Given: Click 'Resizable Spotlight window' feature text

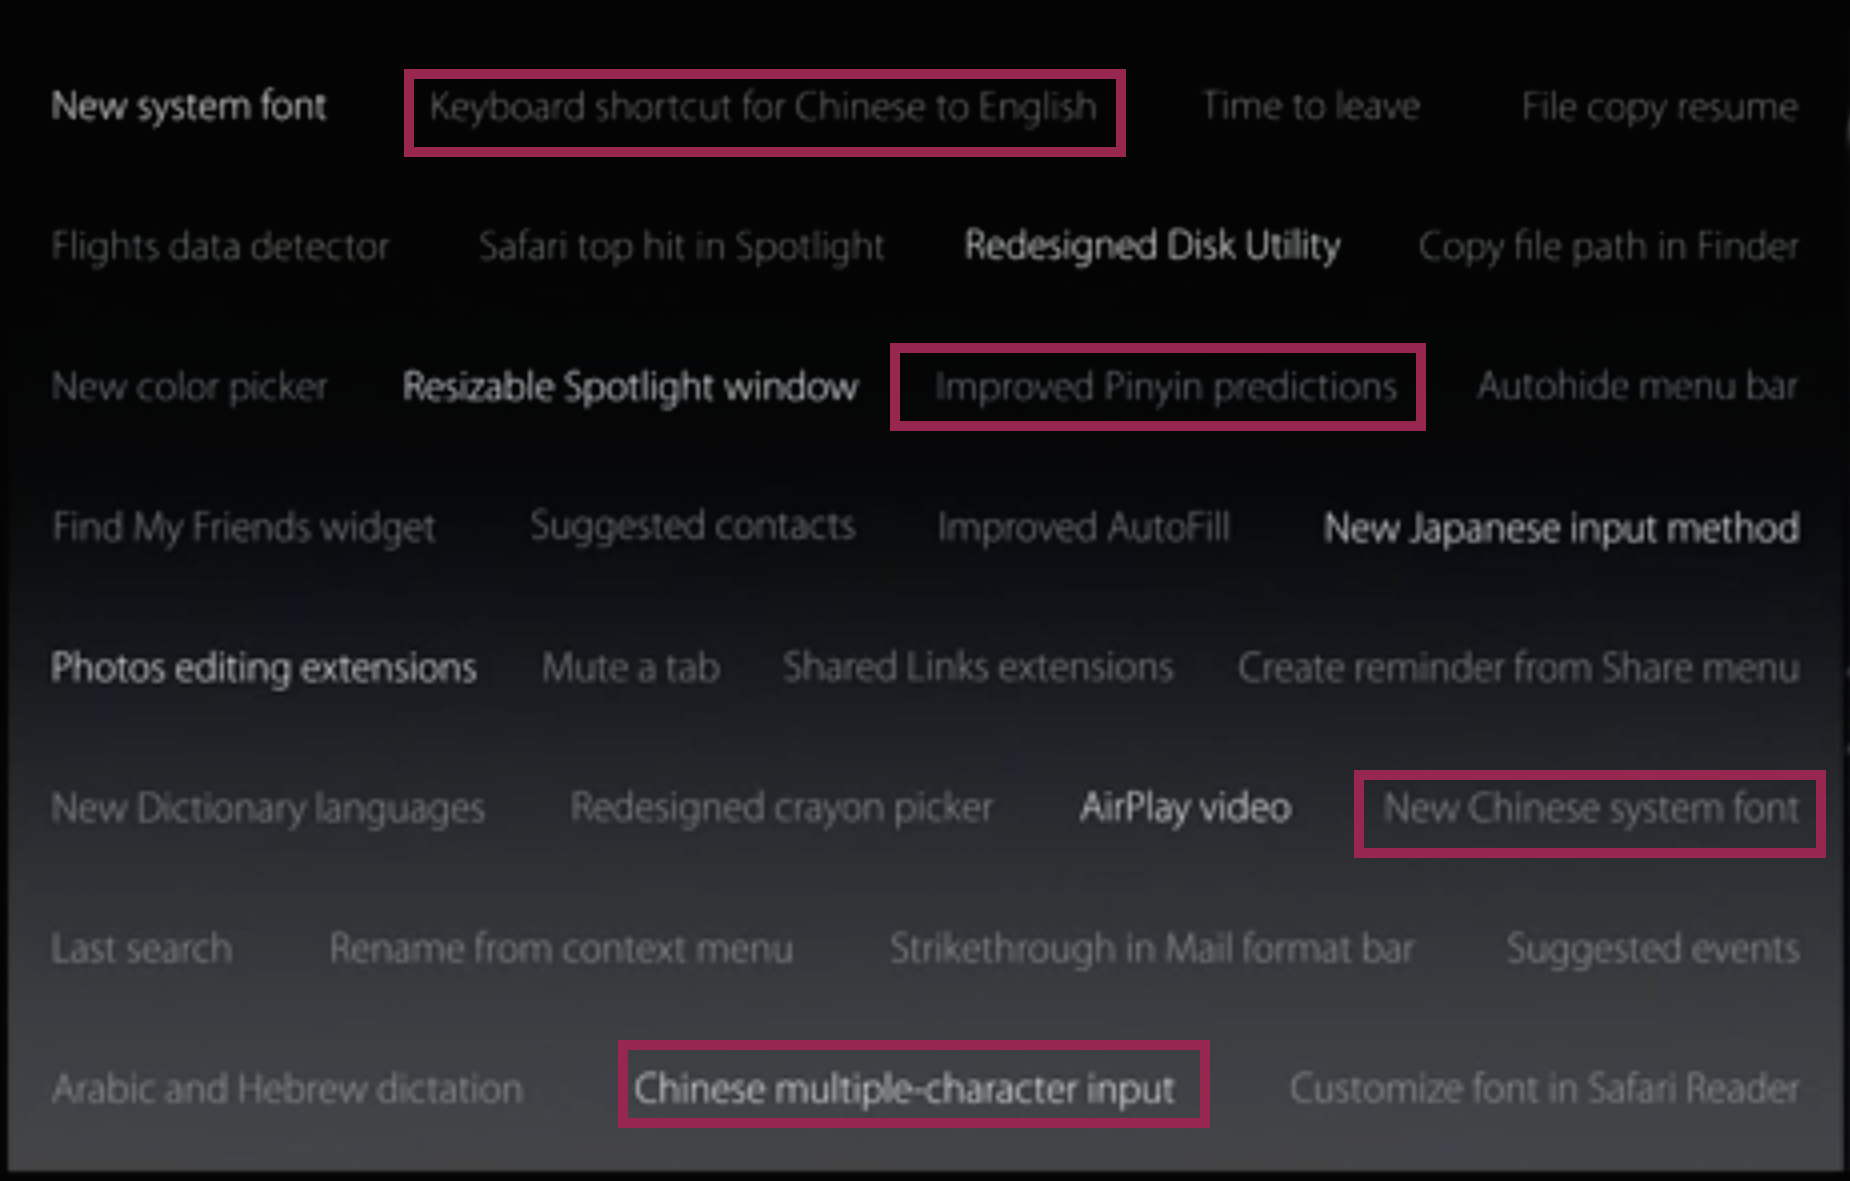Looking at the screenshot, I should pyautogui.click(x=630, y=387).
